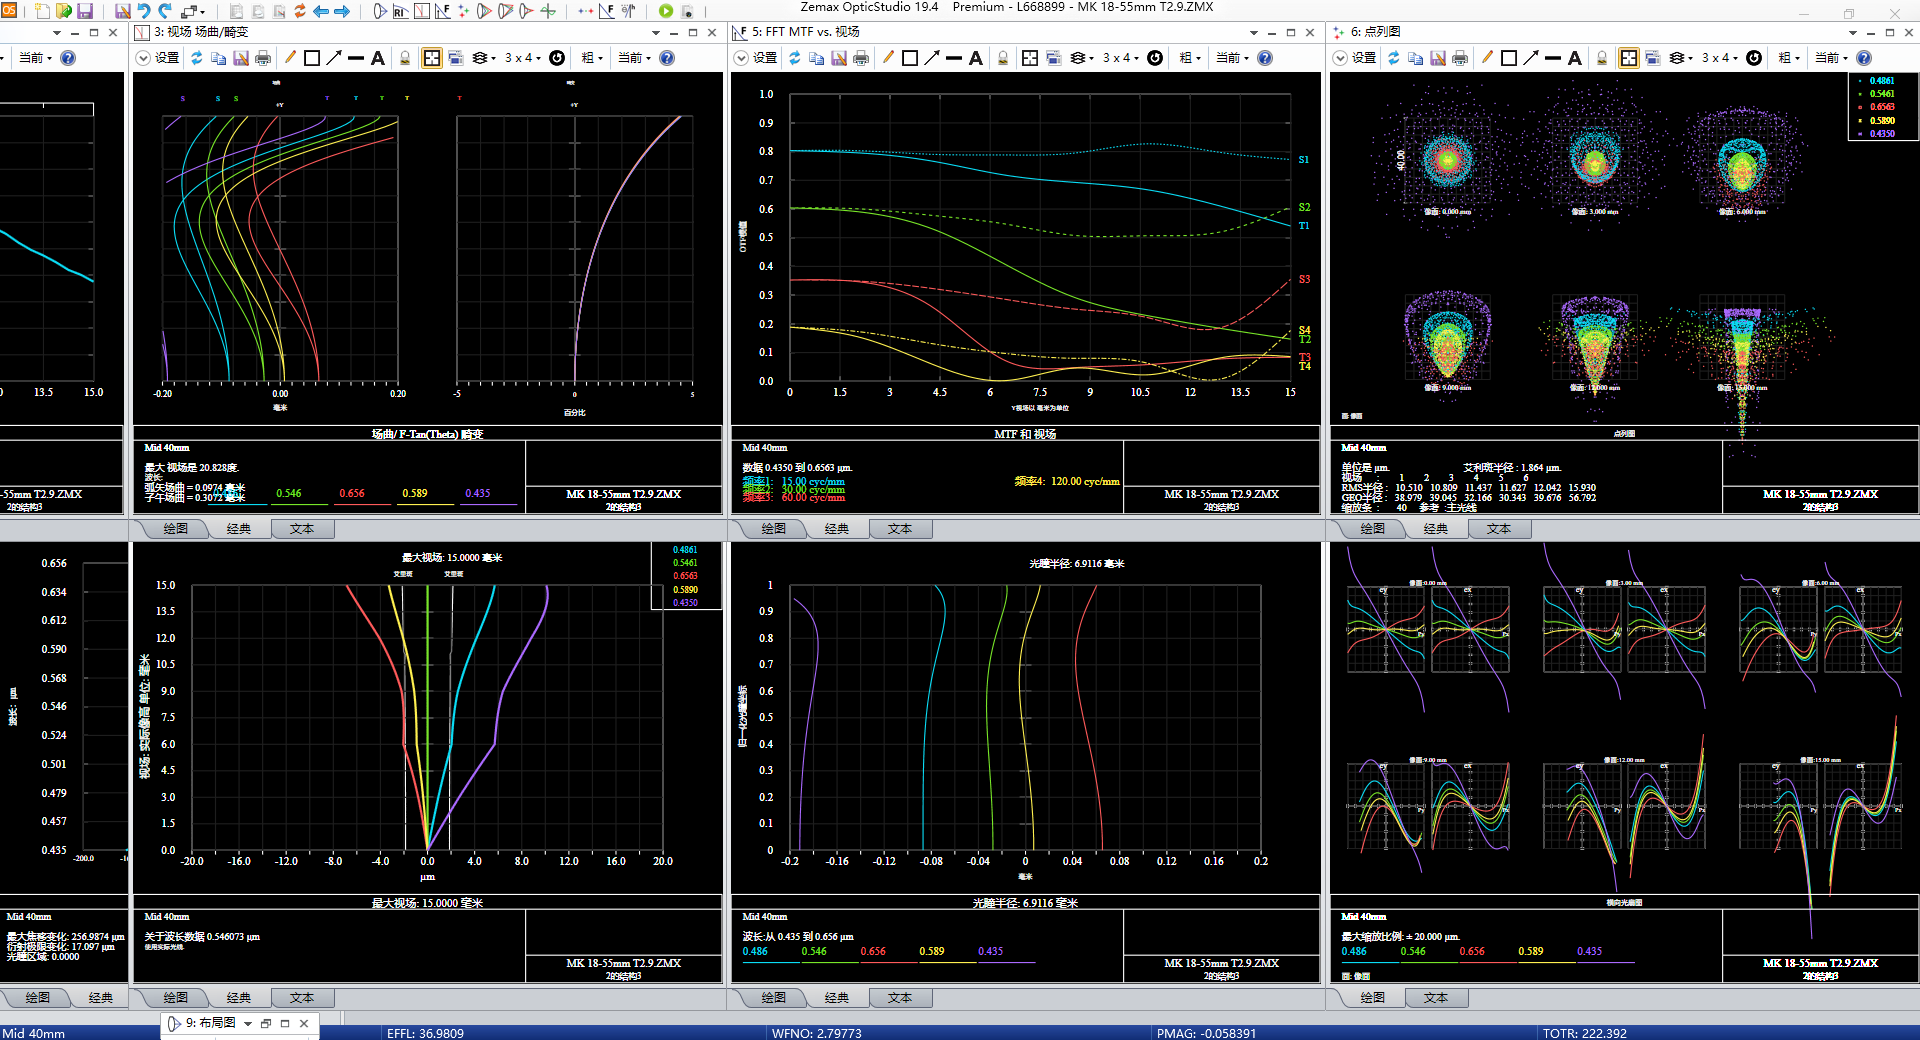Click the Save As icon in main toolbar

122,11
